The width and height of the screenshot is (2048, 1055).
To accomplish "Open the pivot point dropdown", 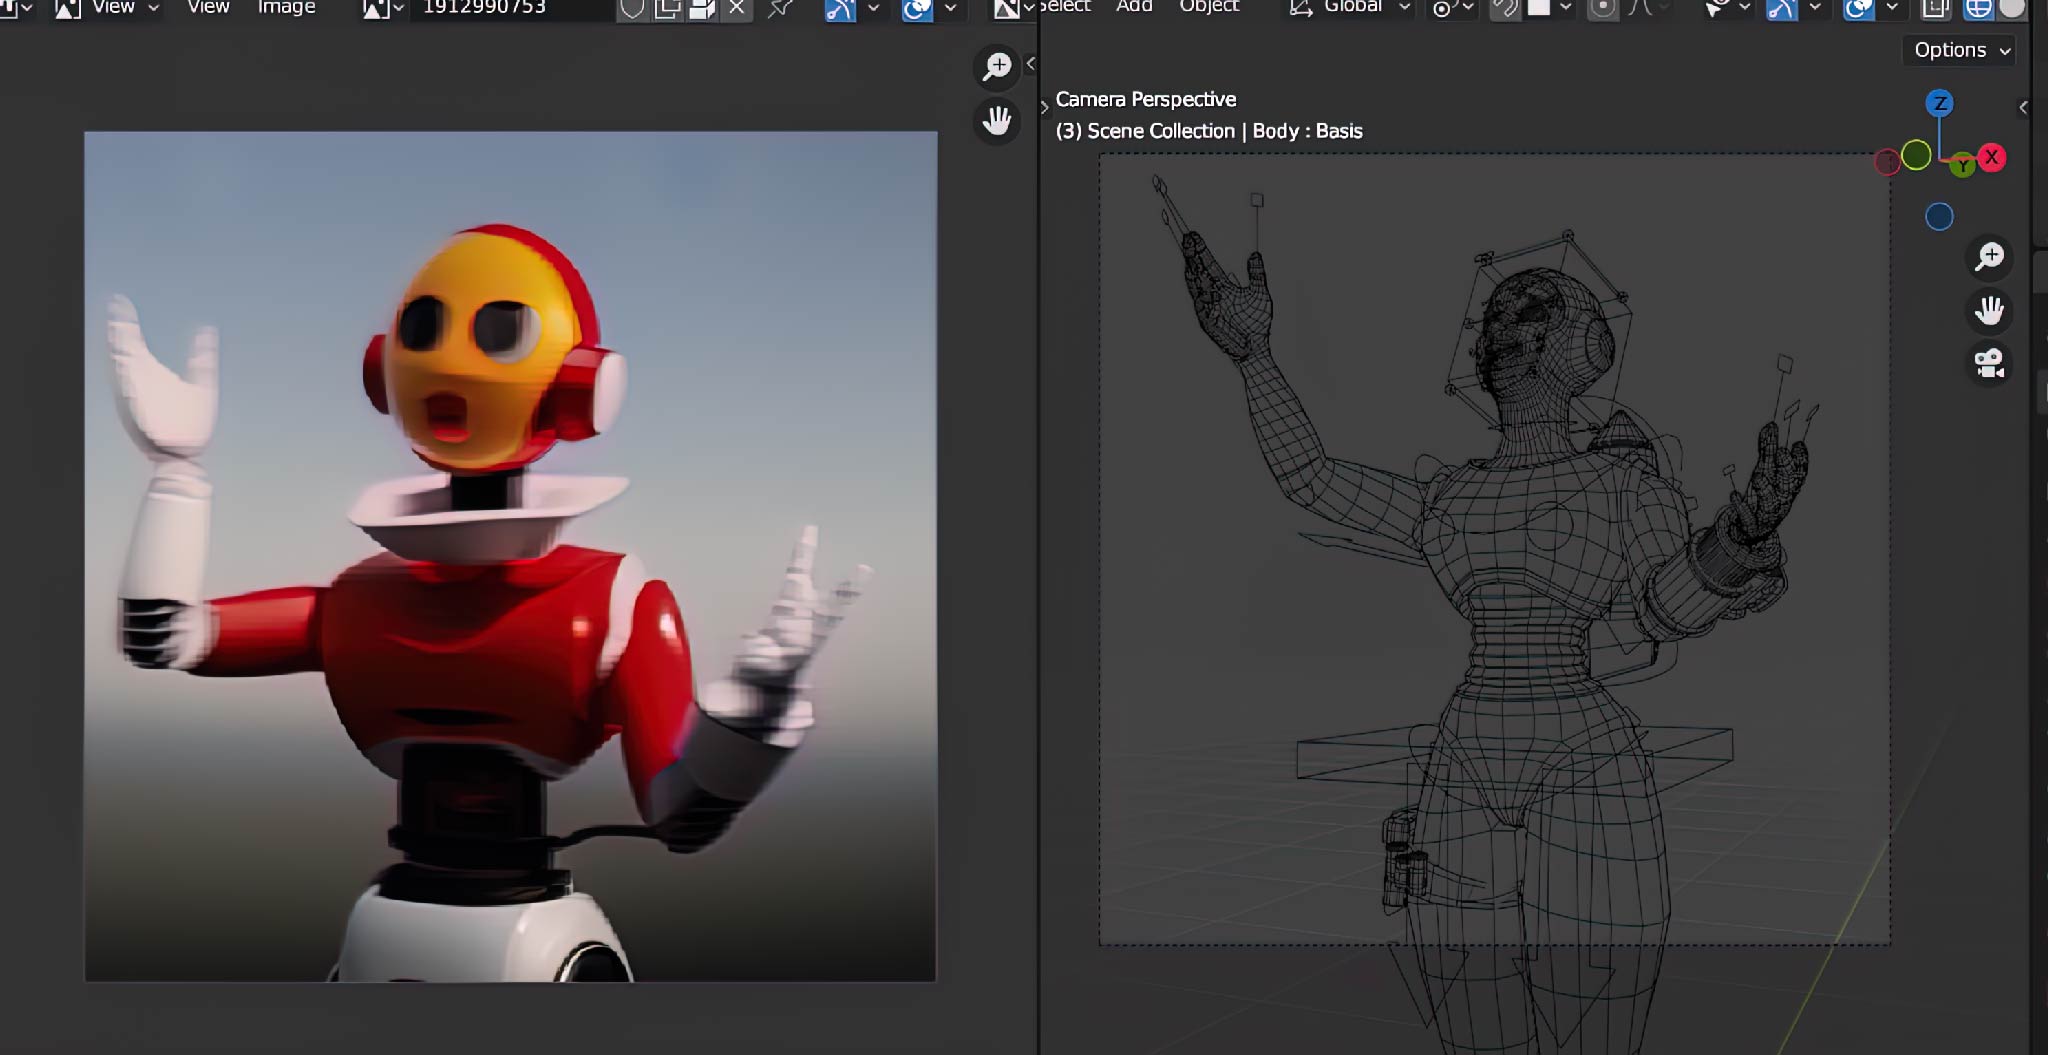I will [1453, 8].
